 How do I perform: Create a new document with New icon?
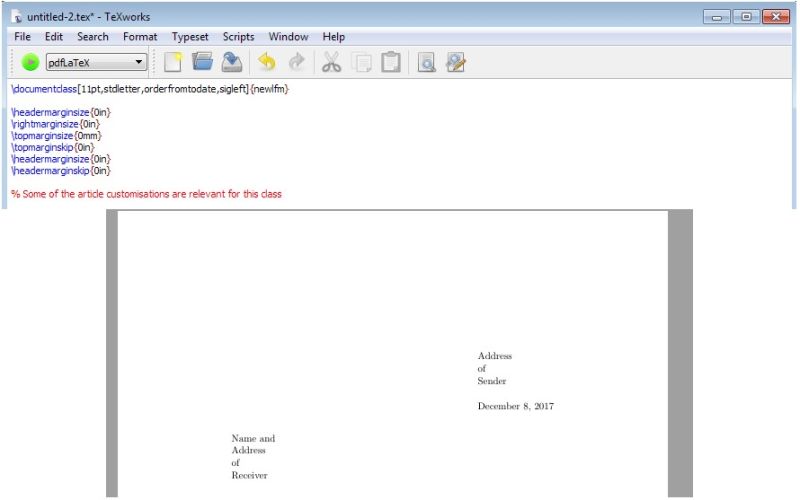(172, 62)
